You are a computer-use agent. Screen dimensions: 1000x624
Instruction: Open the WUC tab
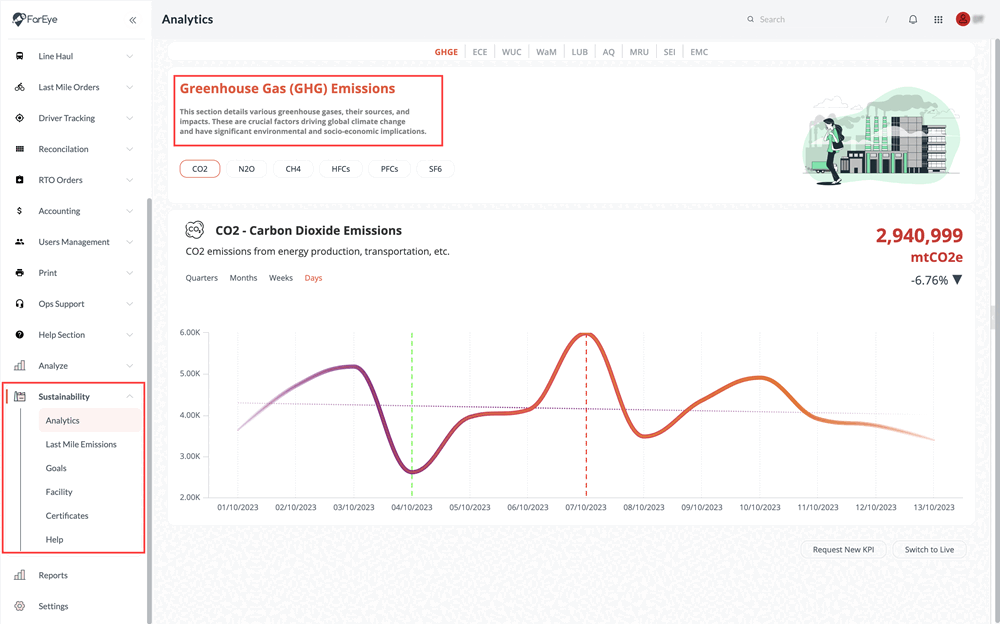coord(511,52)
